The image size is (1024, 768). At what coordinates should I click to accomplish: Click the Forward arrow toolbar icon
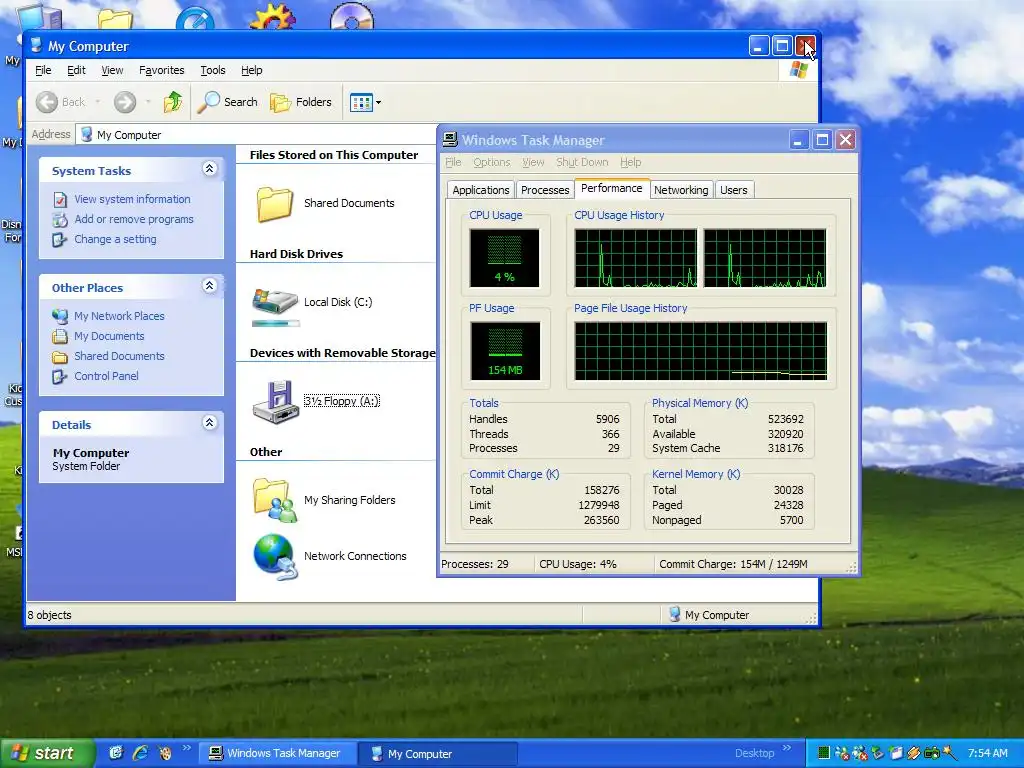(125, 102)
